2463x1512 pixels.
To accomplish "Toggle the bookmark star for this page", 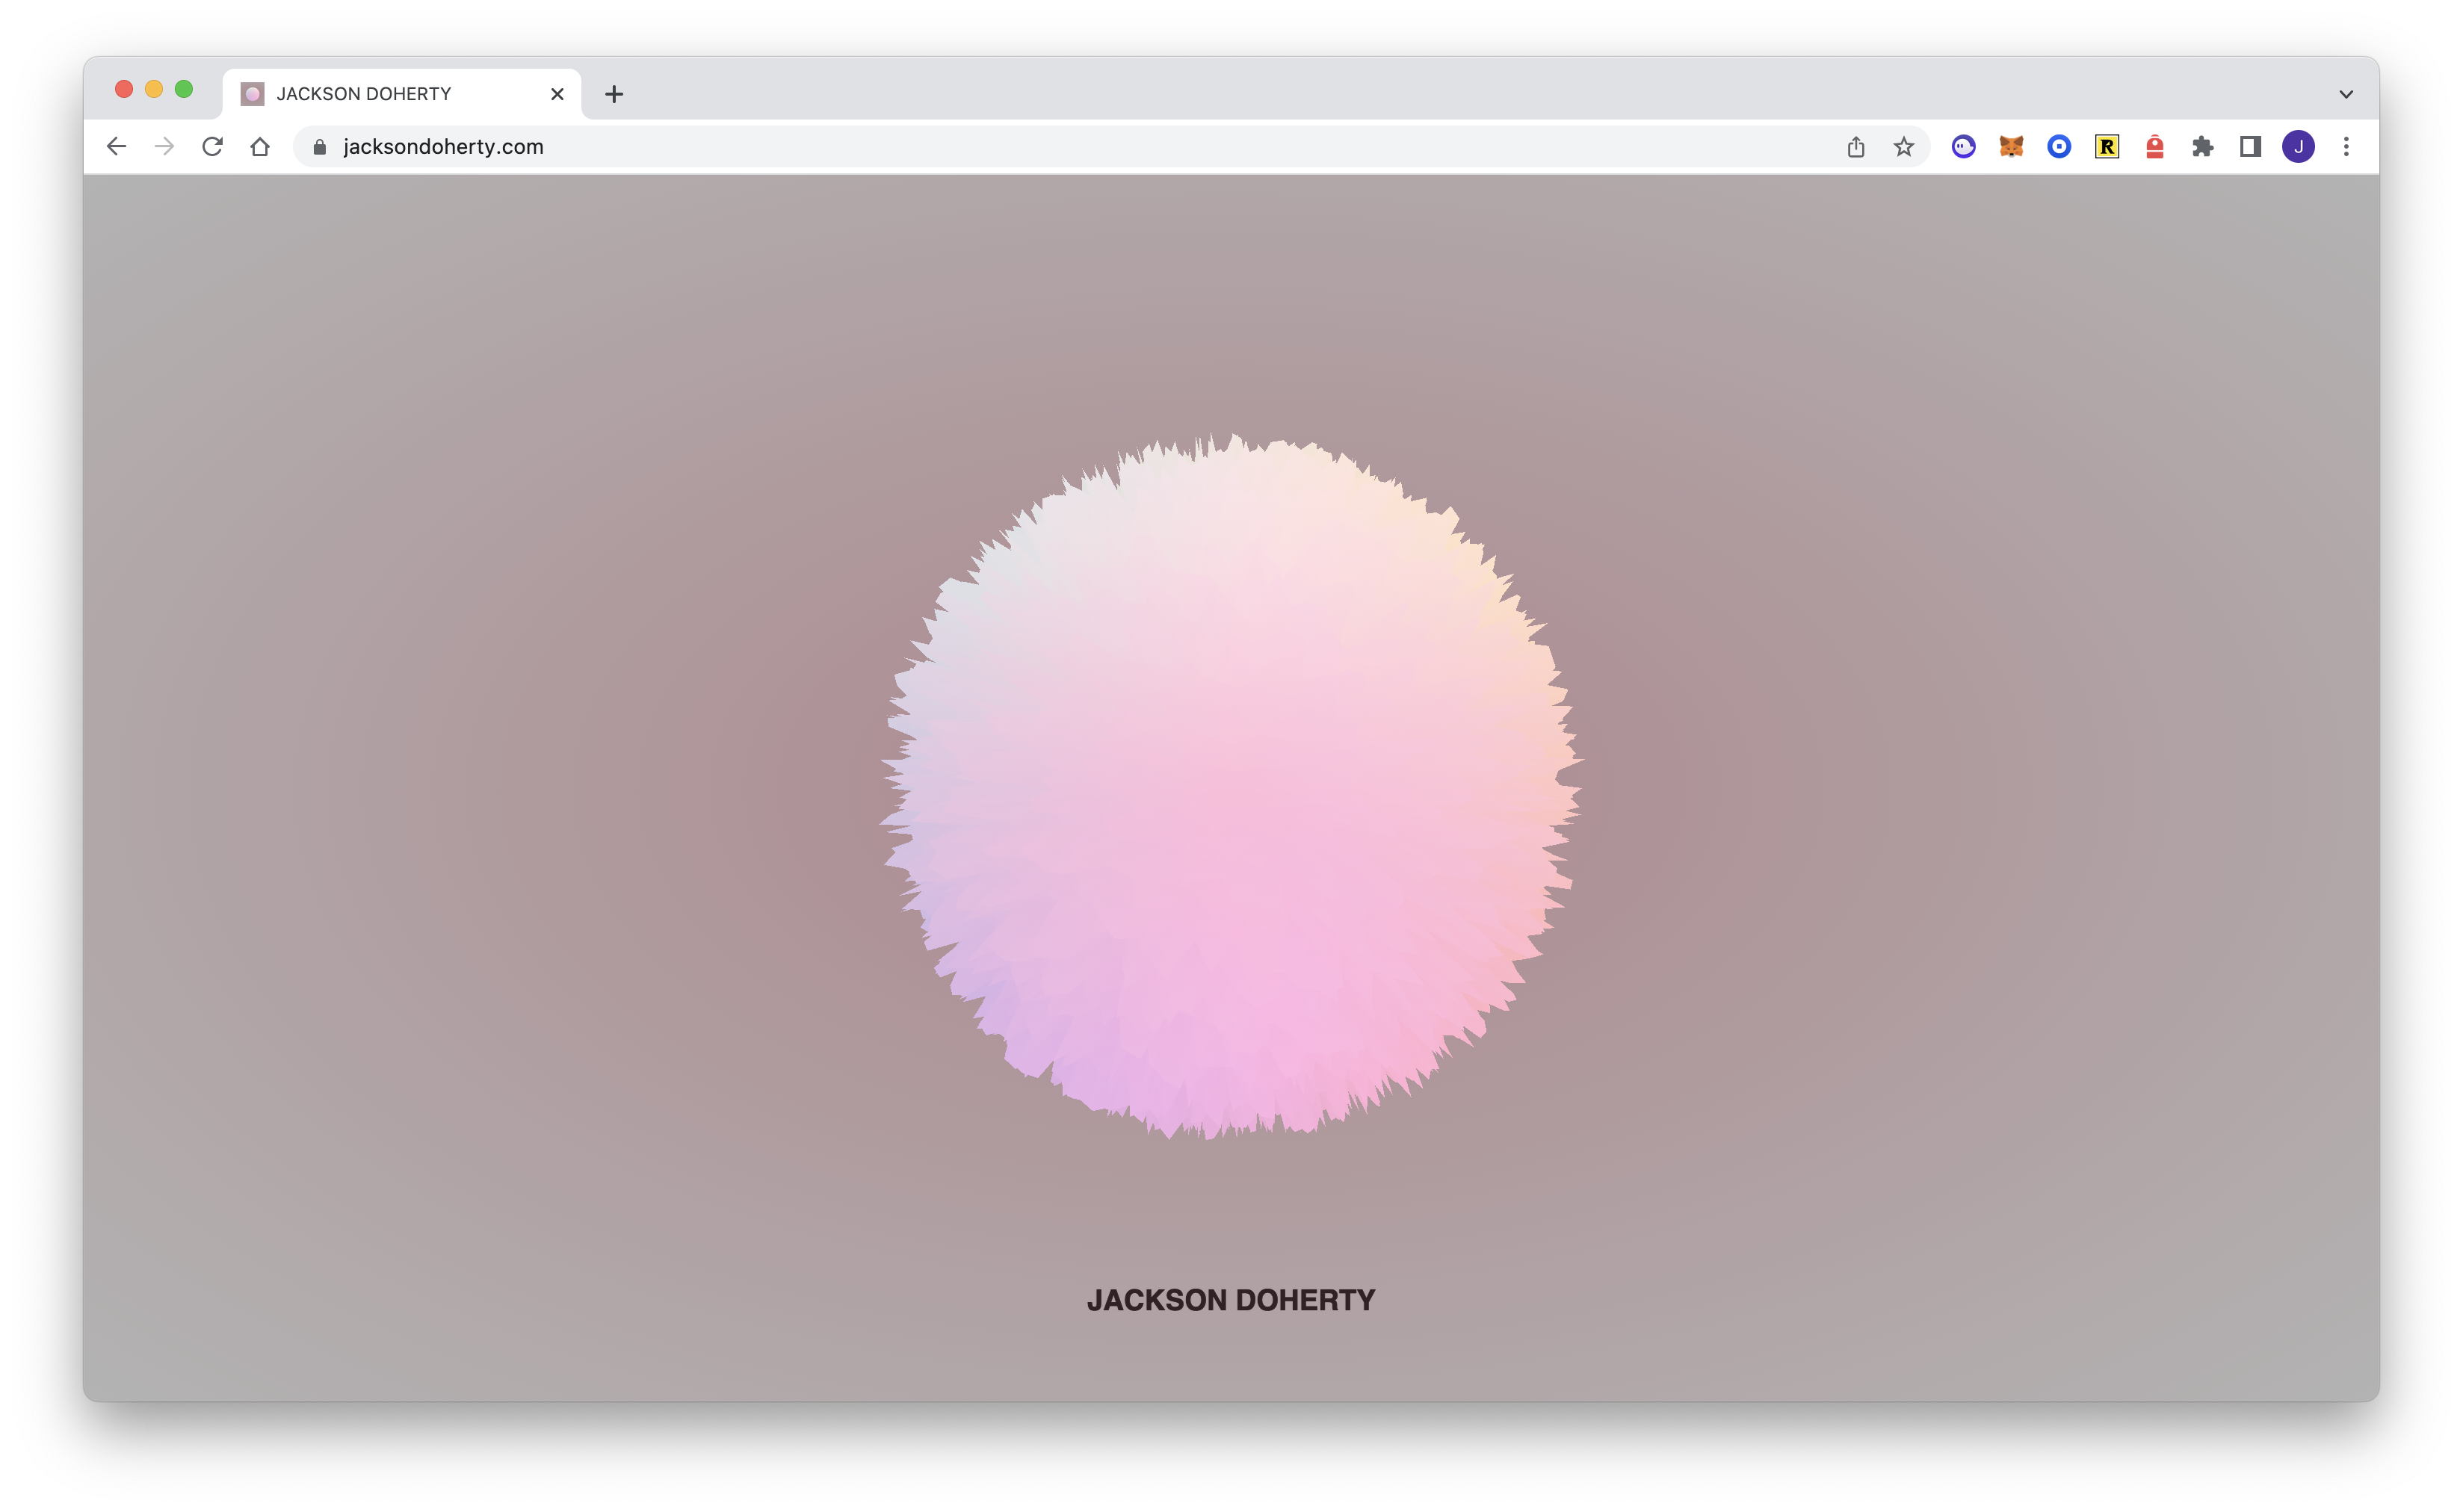I will click(1904, 147).
